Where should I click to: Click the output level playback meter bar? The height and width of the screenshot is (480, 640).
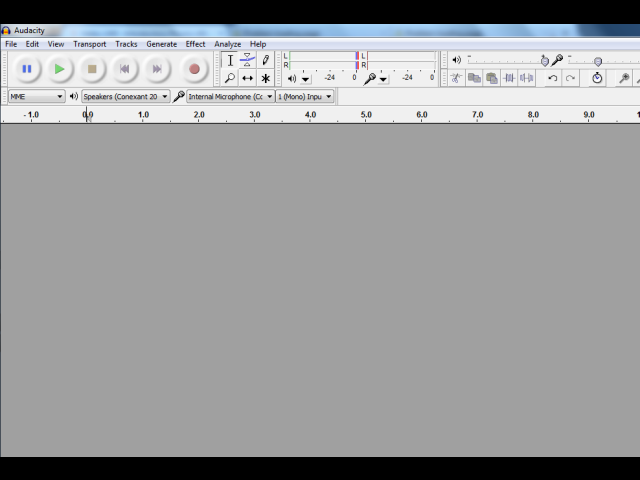(x=323, y=60)
